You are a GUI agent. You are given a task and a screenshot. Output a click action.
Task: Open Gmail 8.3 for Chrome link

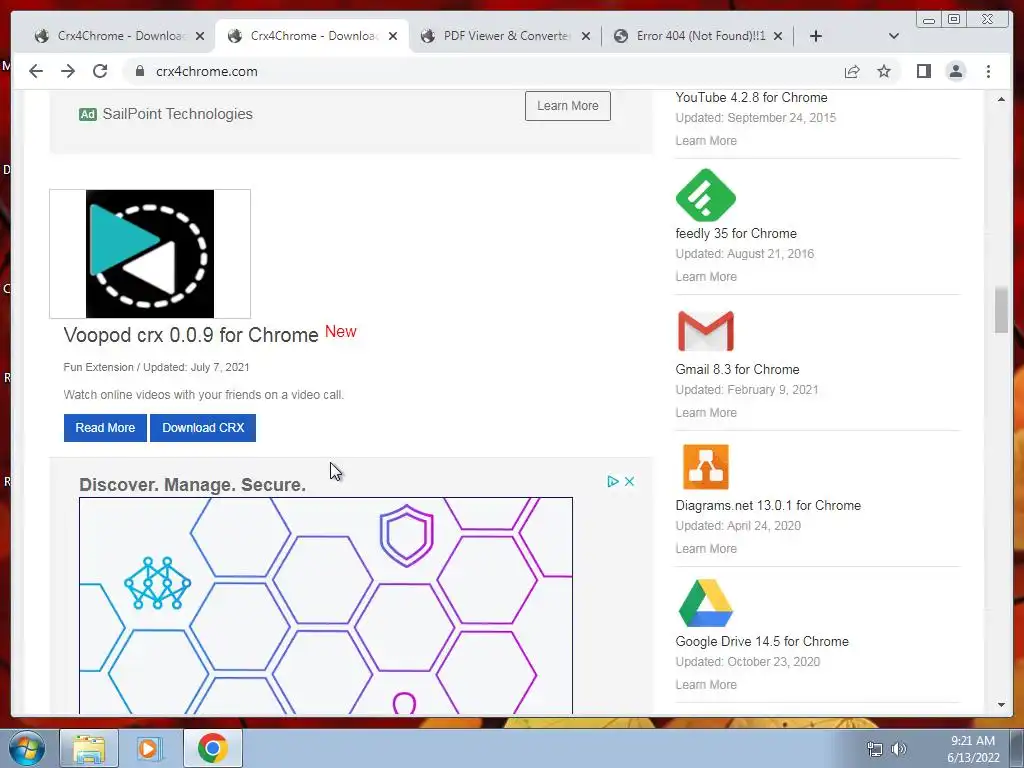[737, 369]
